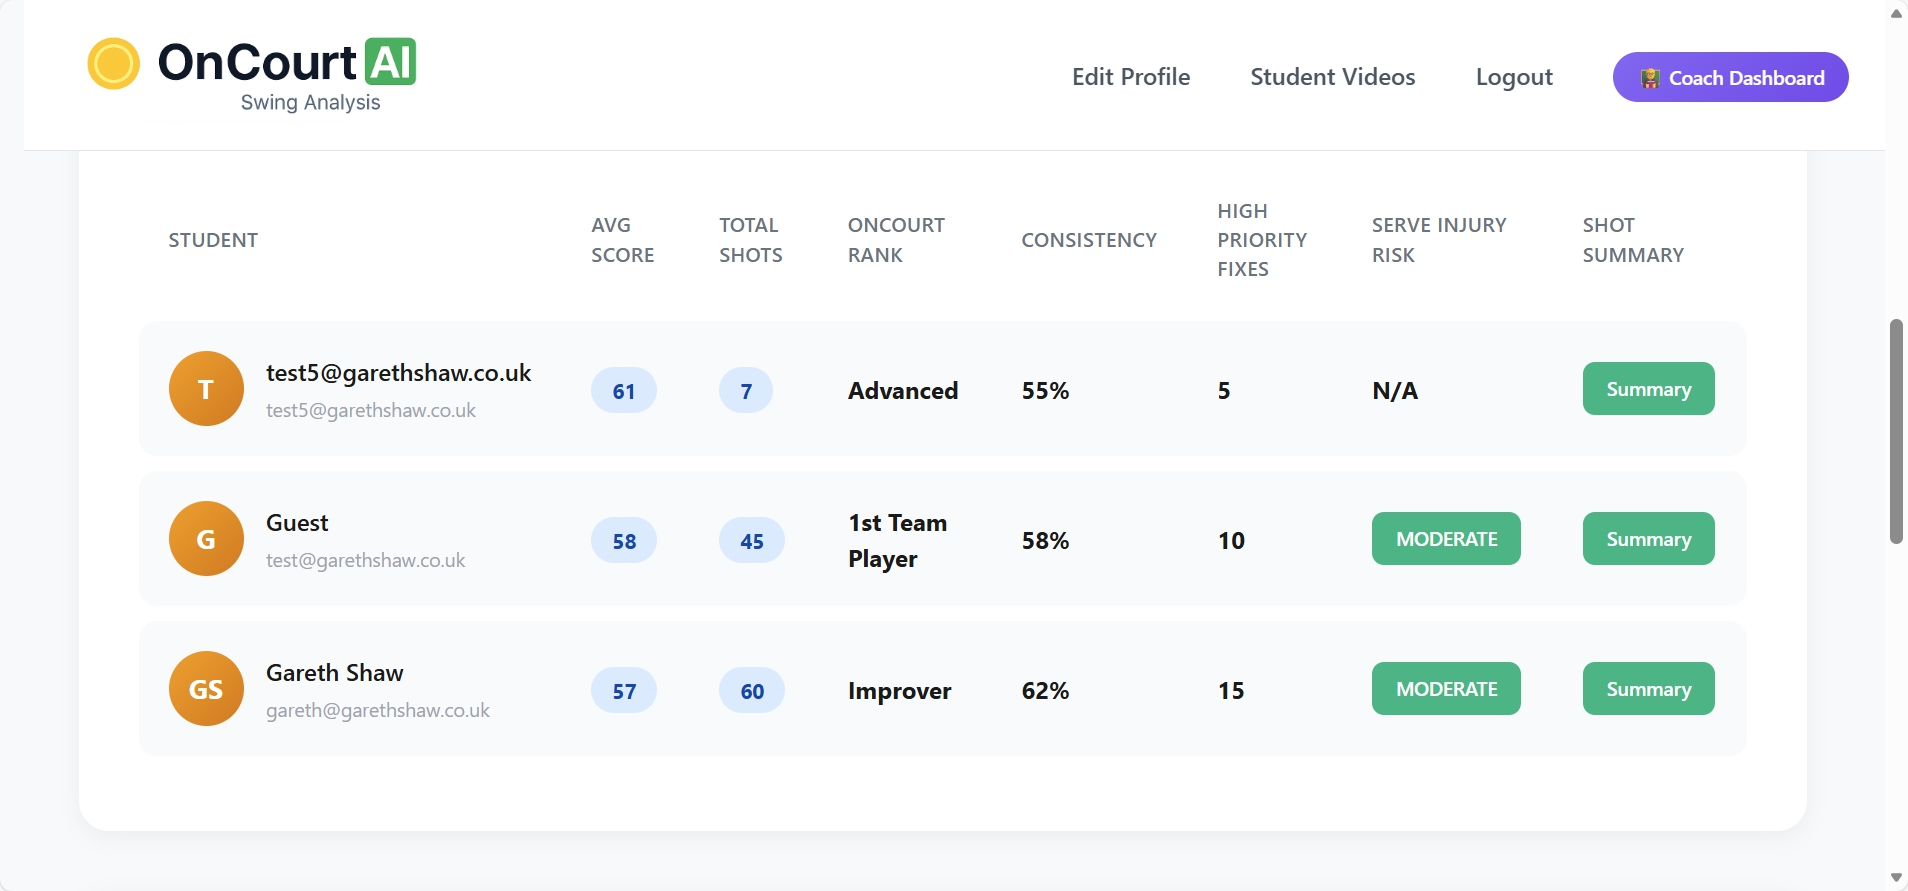
Task: Open Gareth Shaw's shot Summary
Action: pyautogui.click(x=1648, y=689)
